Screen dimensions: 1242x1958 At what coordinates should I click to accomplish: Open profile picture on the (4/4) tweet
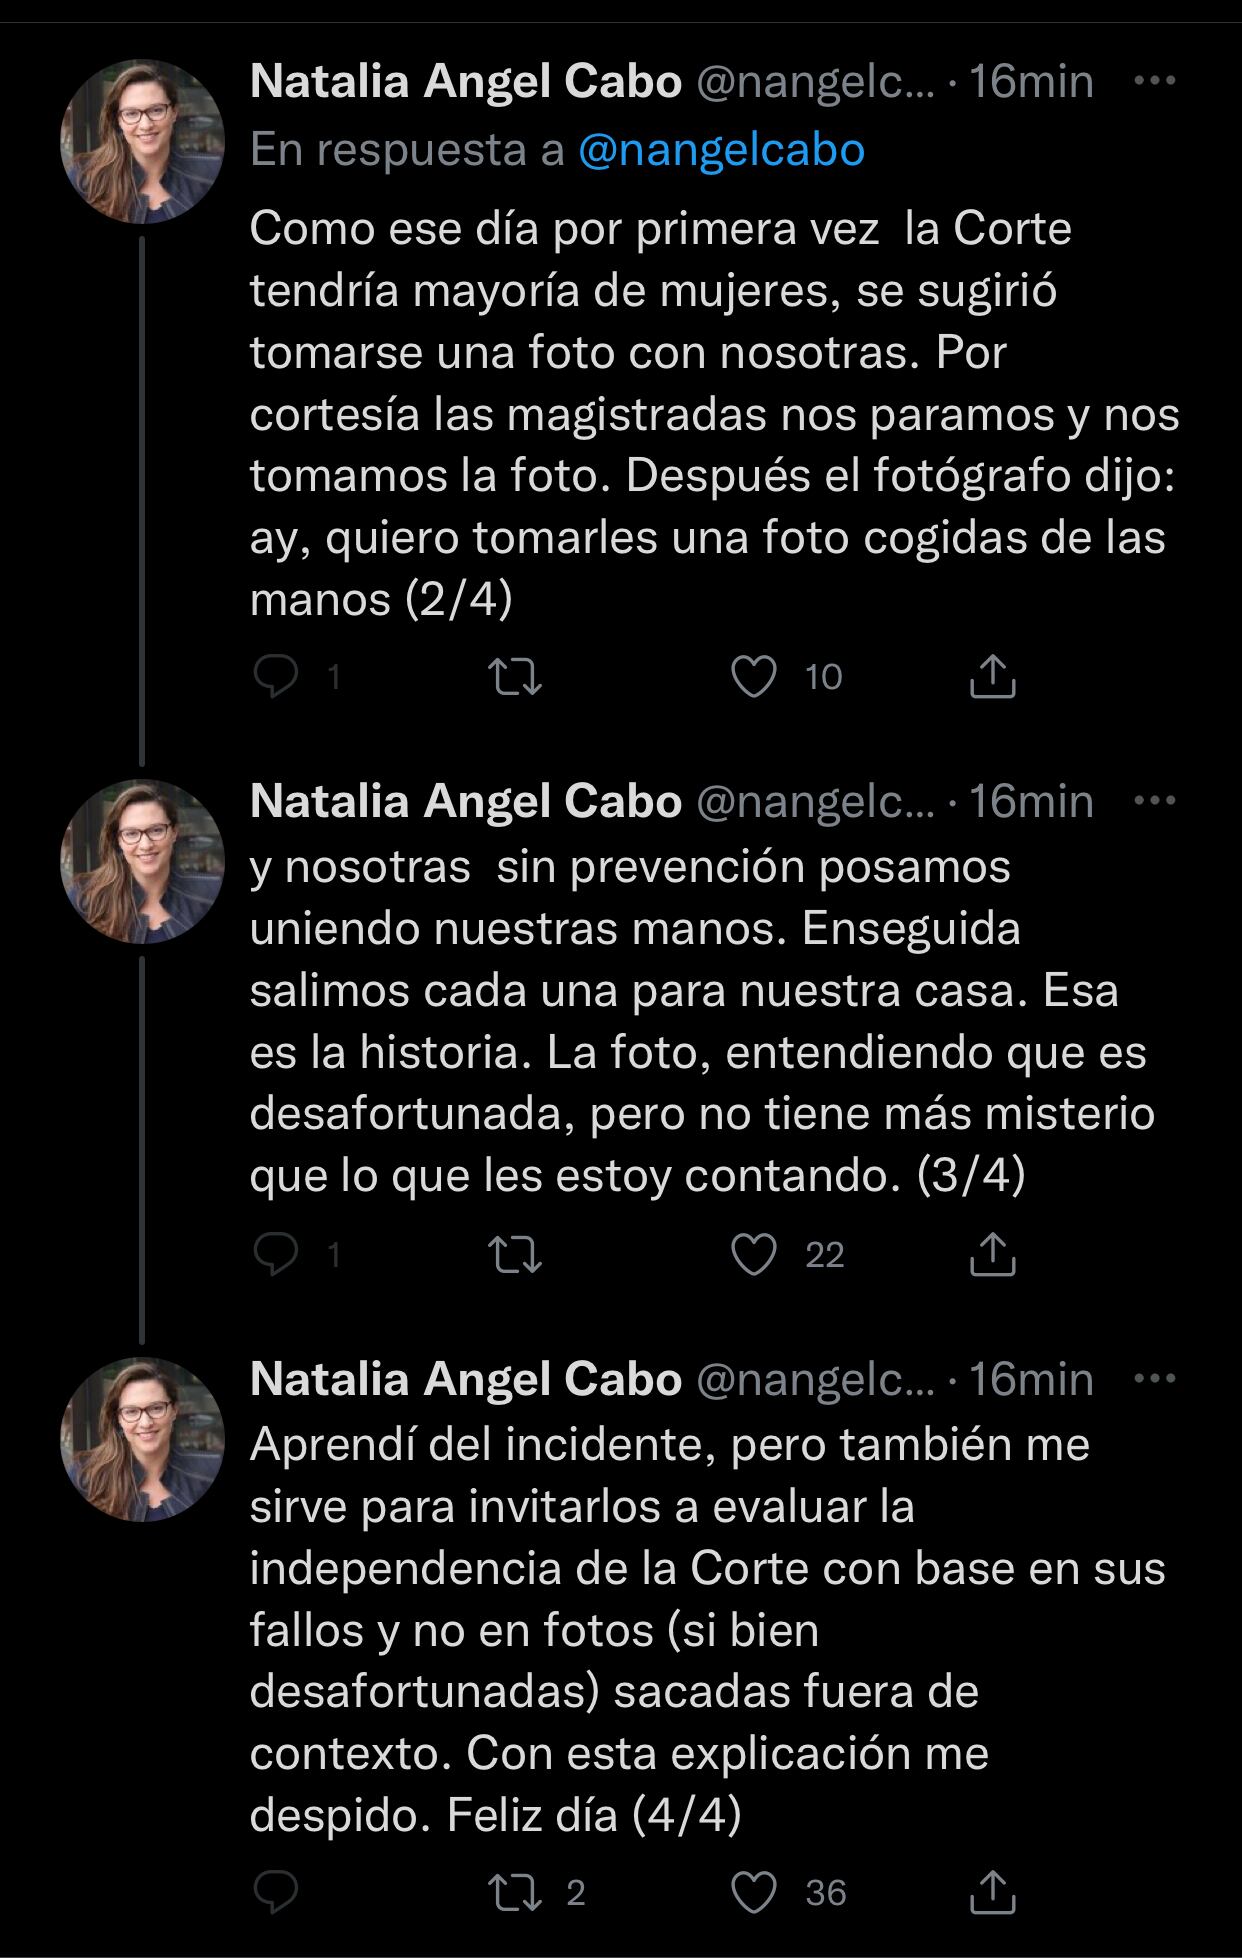pos(142,1439)
